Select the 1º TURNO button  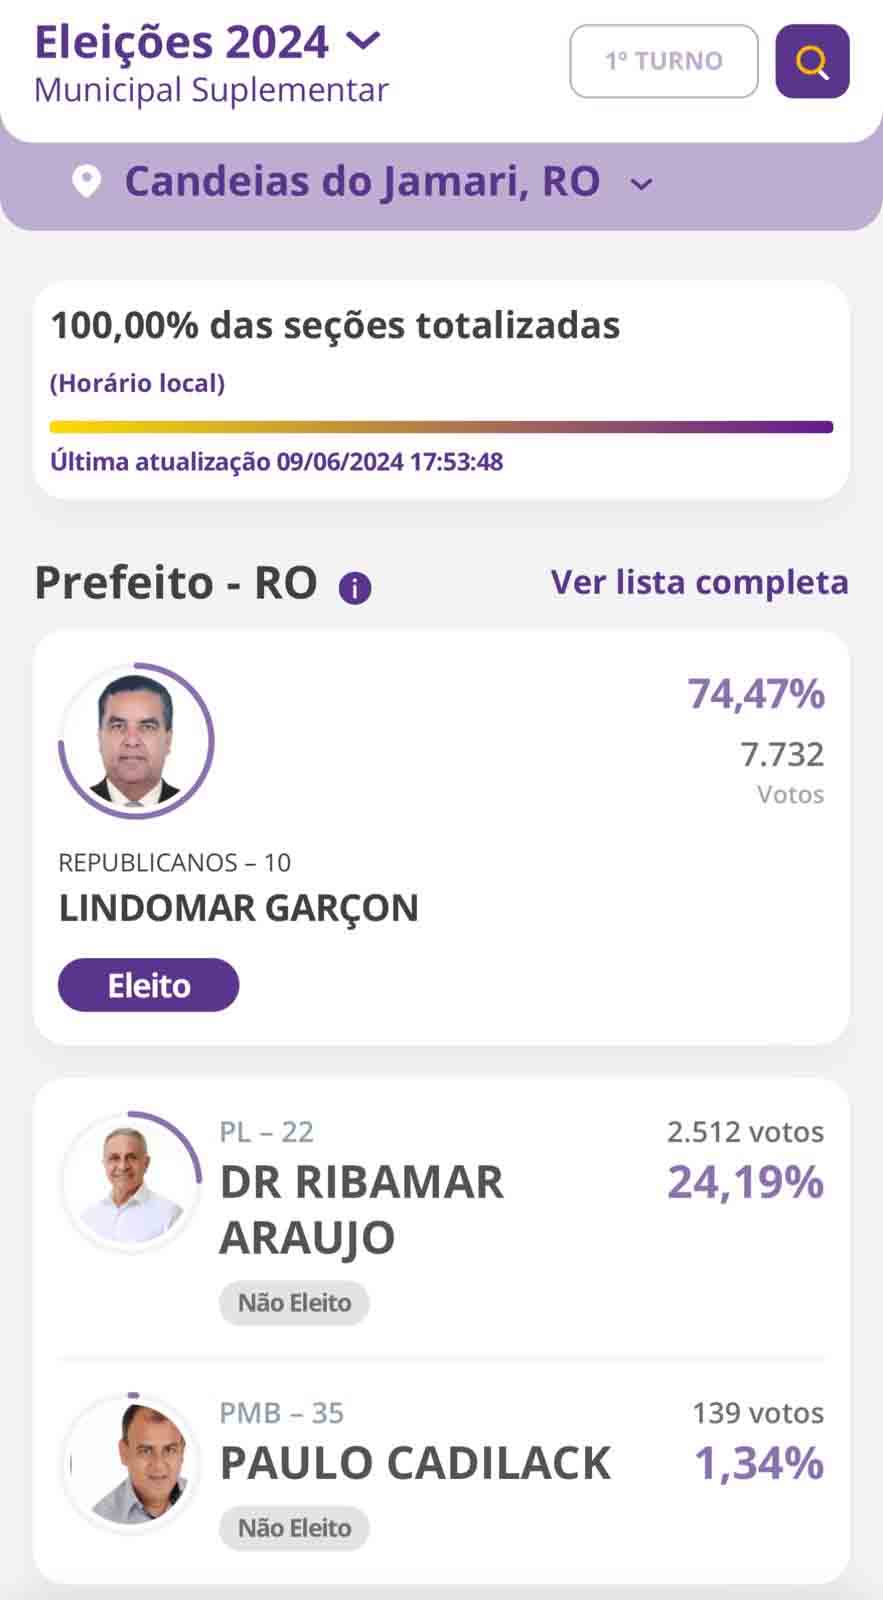pos(664,62)
